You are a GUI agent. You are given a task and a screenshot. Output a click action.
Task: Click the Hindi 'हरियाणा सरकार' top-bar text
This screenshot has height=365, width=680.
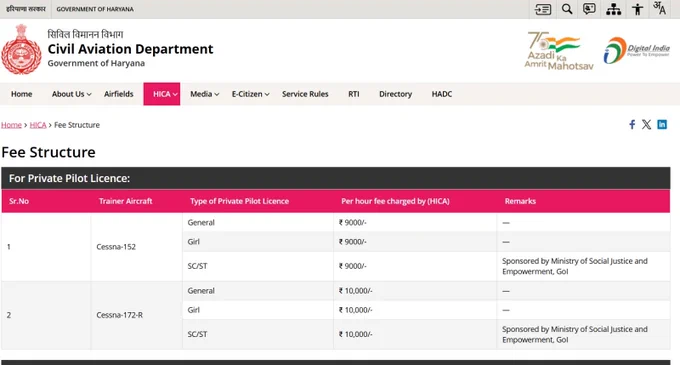26,9
